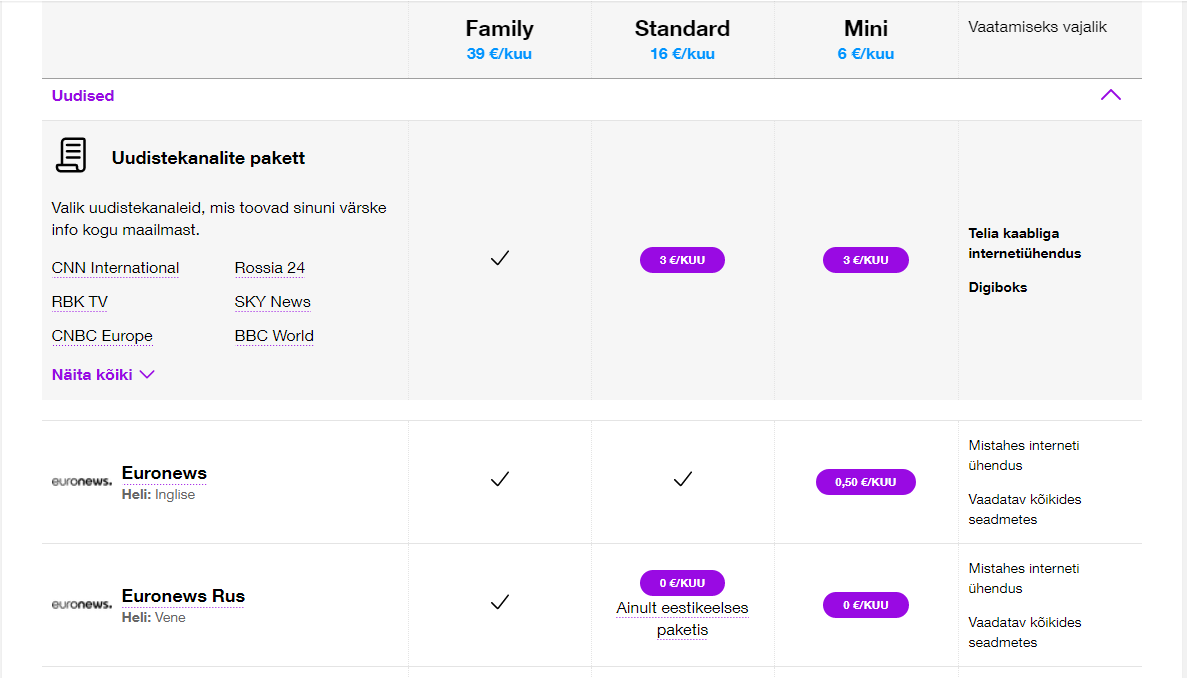
Task: Open the SKY News channel link
Action: (x=273, y=302)
